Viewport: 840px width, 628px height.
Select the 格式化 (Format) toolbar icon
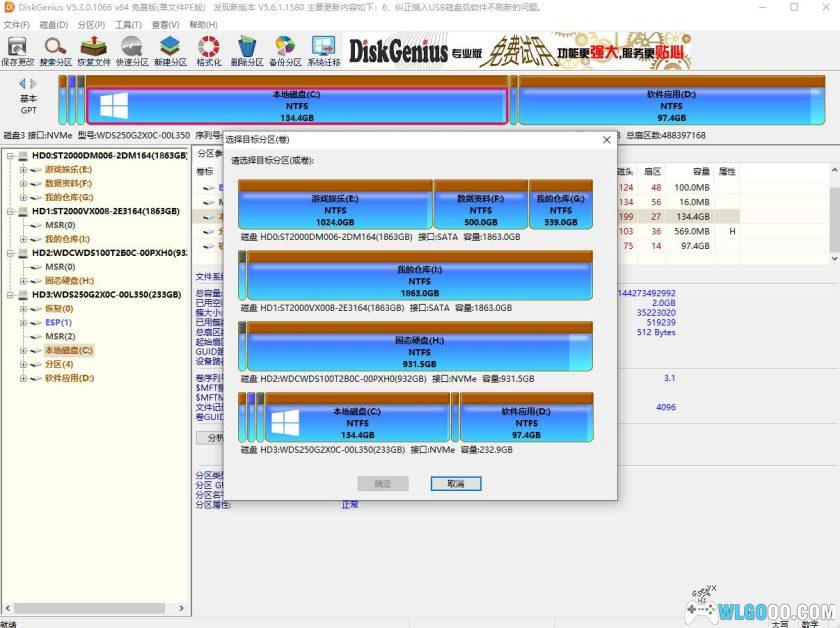[x=207, y=48]
